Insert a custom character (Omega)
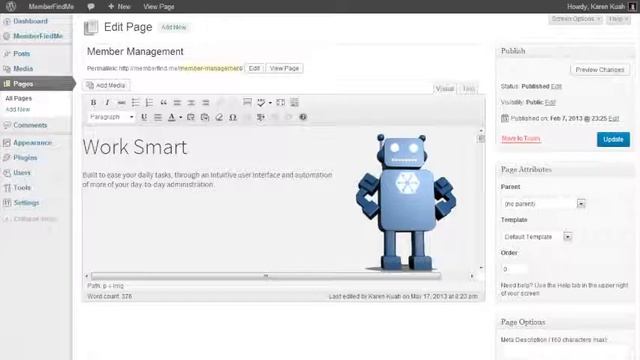 pos(233,117)
